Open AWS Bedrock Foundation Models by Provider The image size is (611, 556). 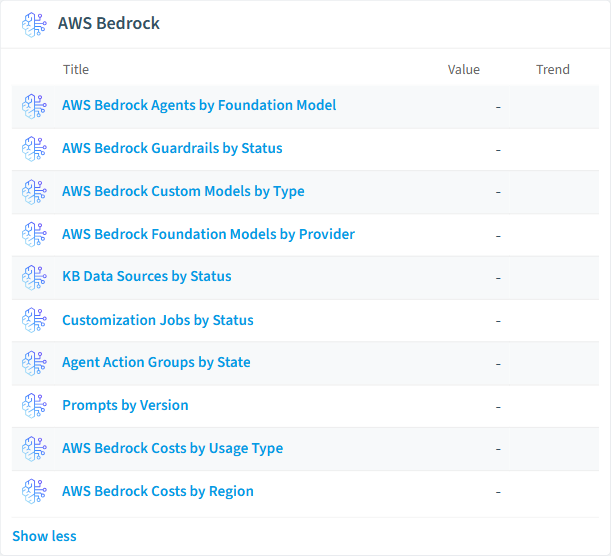pos(208,234)
